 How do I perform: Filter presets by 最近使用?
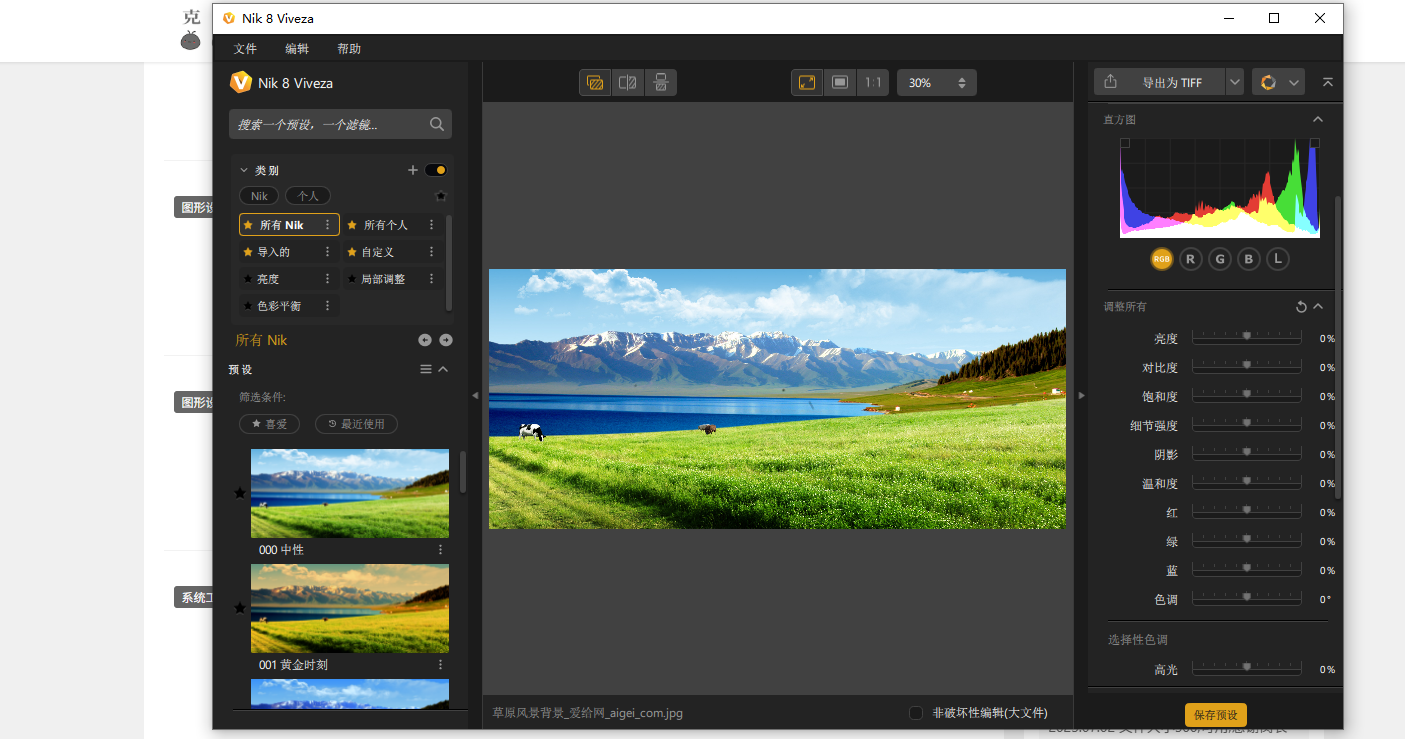tap(356, 424)
